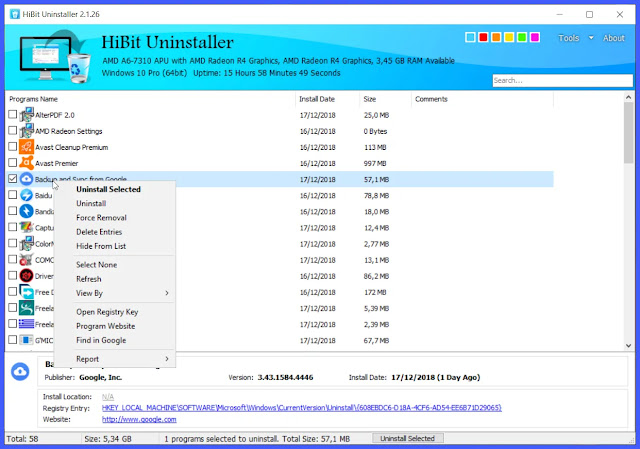Image resolution: width=640 pixels, height=449 pixels.
Task: Click the Bandizip blue icon
Action: point(27,211)
